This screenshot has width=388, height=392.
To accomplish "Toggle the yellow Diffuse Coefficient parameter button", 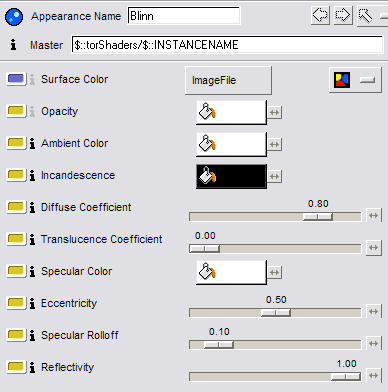I will coord(16,207).
